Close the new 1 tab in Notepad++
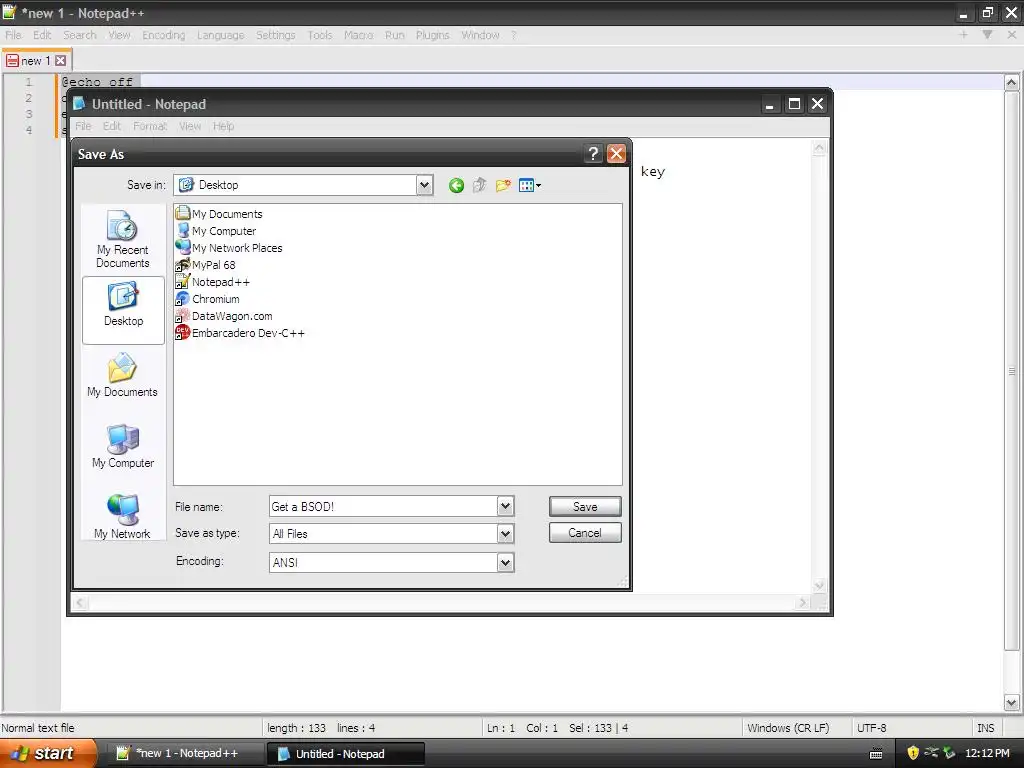 tap(60, 61)
